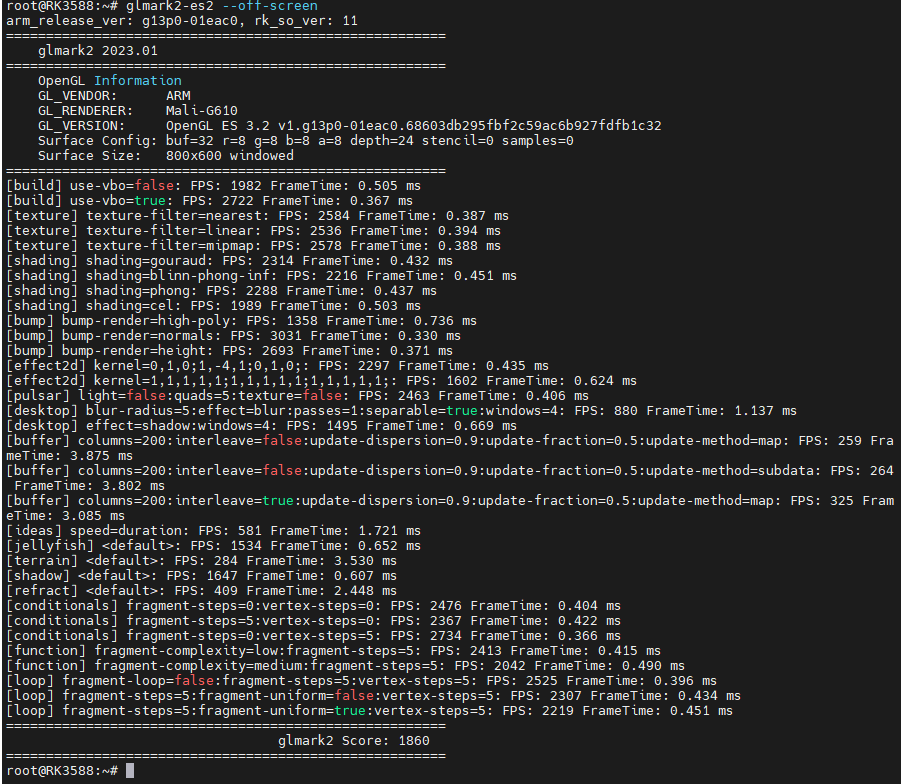Click conditionals 'fragment-steps=0:vertex-steps=5' line
Image resolution: width=901 pixels, height=784 pixels.
[314, 635]
